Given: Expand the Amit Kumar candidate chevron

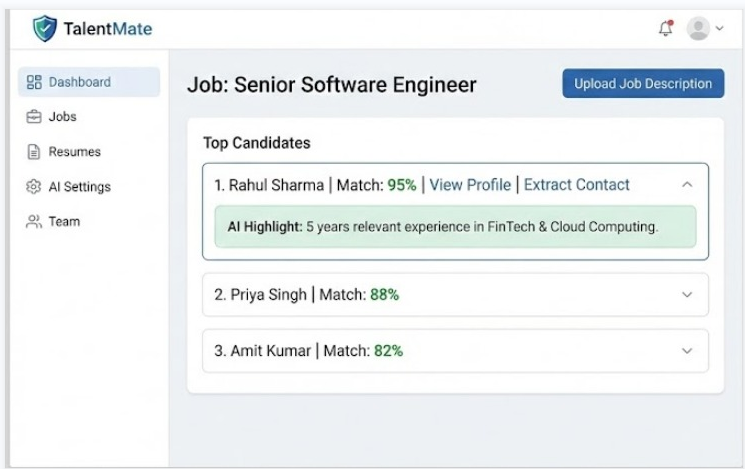Looking at the screenshot, I should [x=686, y=351].
